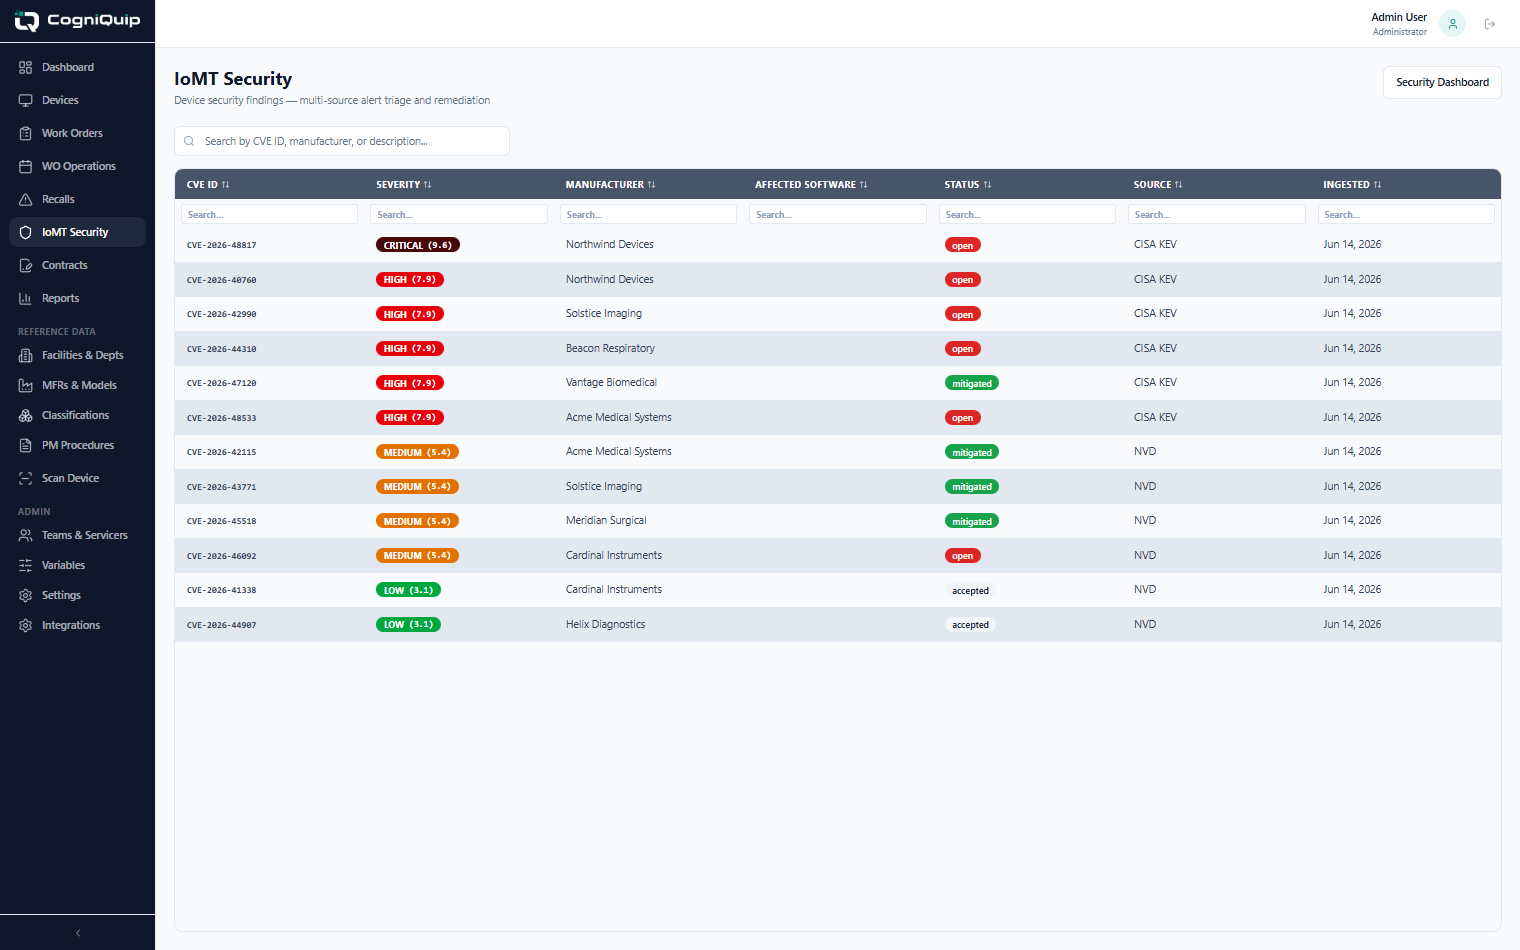Select the CRITICAL (9.6) severity badge
1520x950 pixels.
(418, 245)
